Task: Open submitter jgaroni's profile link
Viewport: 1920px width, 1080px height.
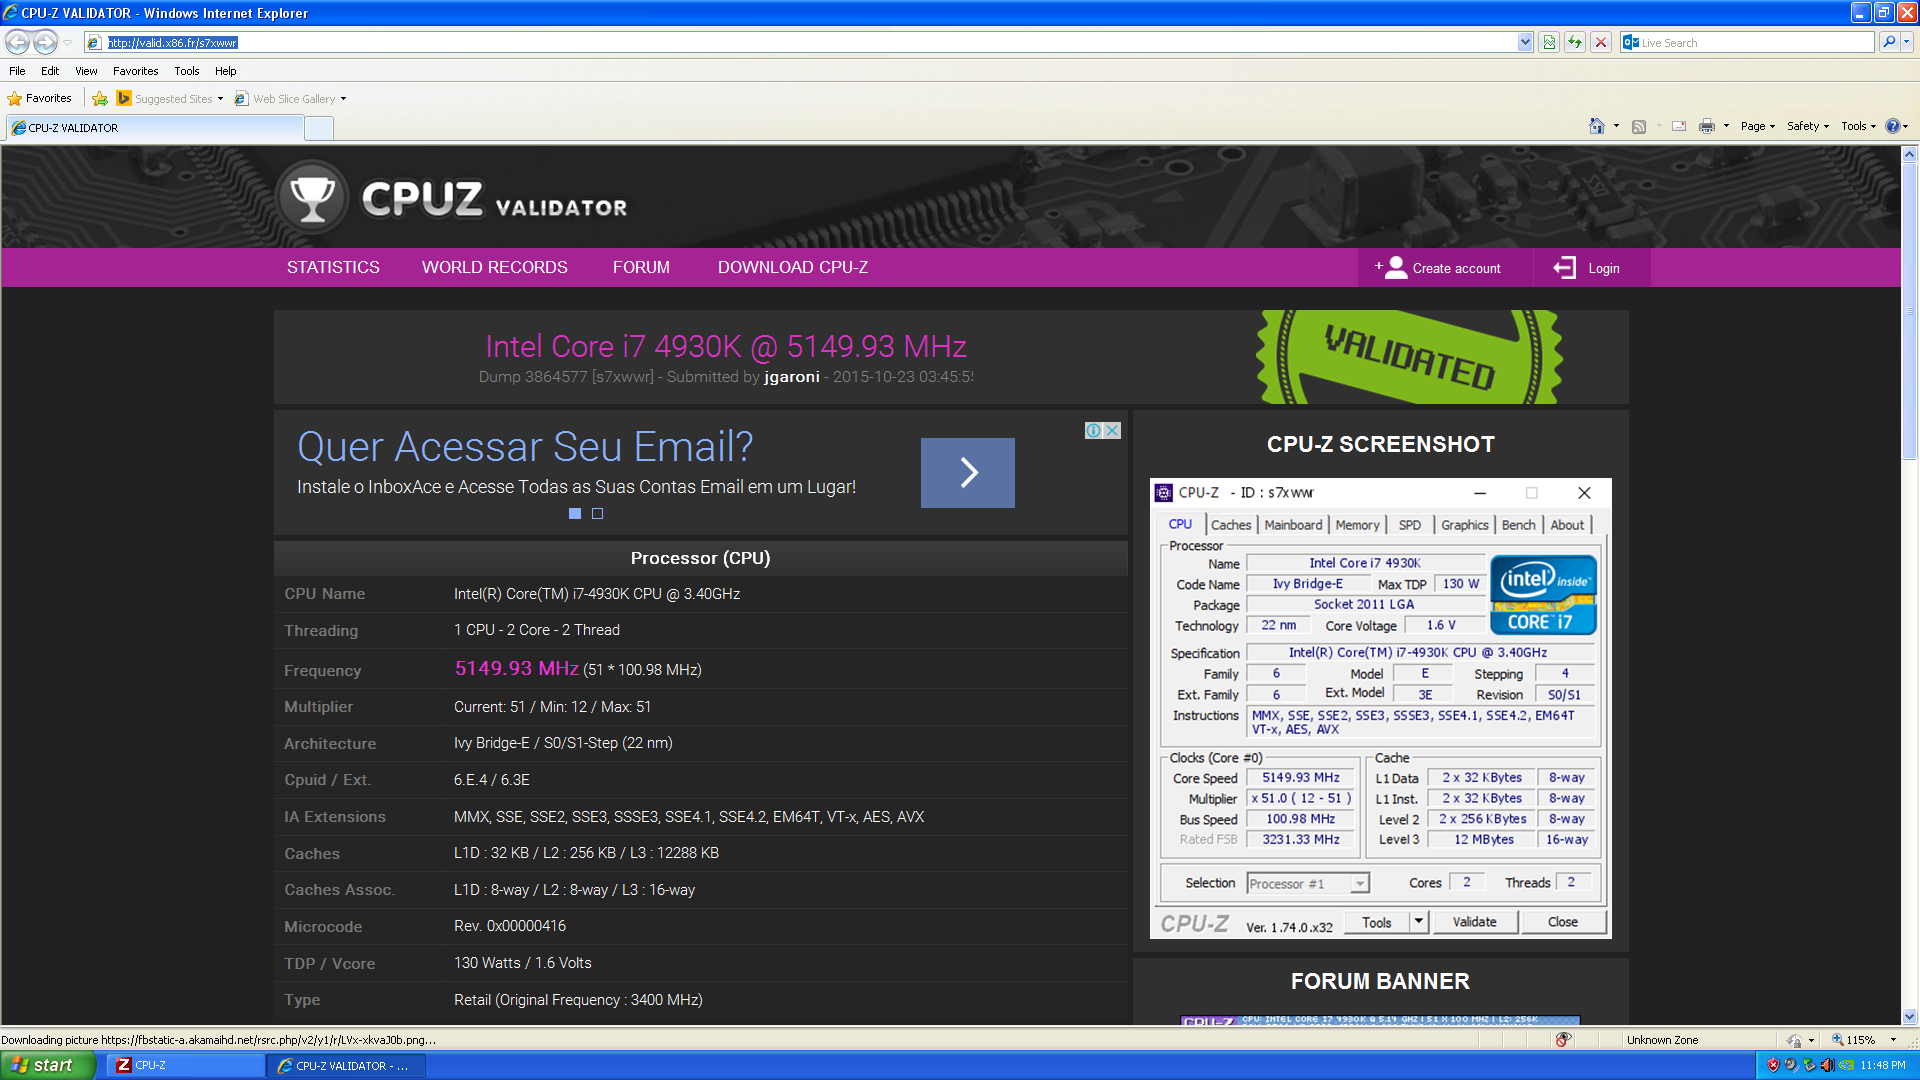Action: (x=792, y=377)
